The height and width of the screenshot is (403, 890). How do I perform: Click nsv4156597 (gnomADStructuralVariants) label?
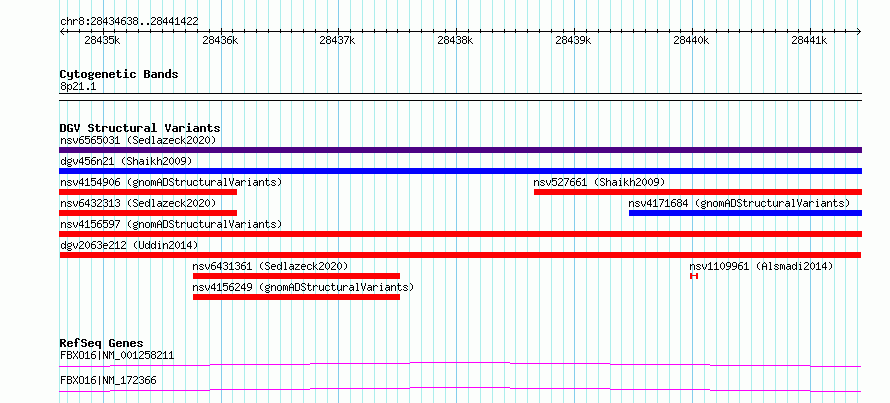click(171, 224)
